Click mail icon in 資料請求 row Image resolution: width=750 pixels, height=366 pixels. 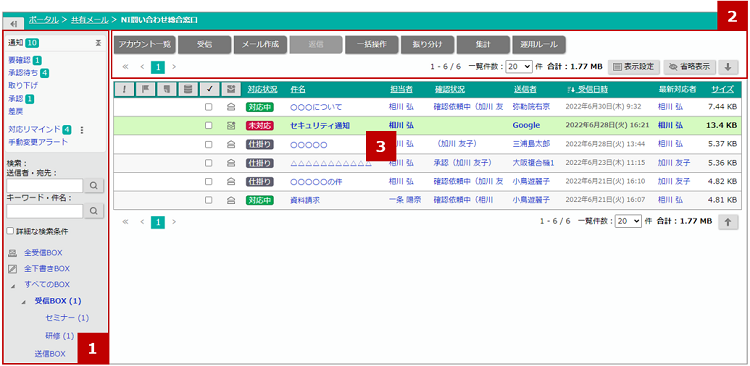tap(231, 200)
